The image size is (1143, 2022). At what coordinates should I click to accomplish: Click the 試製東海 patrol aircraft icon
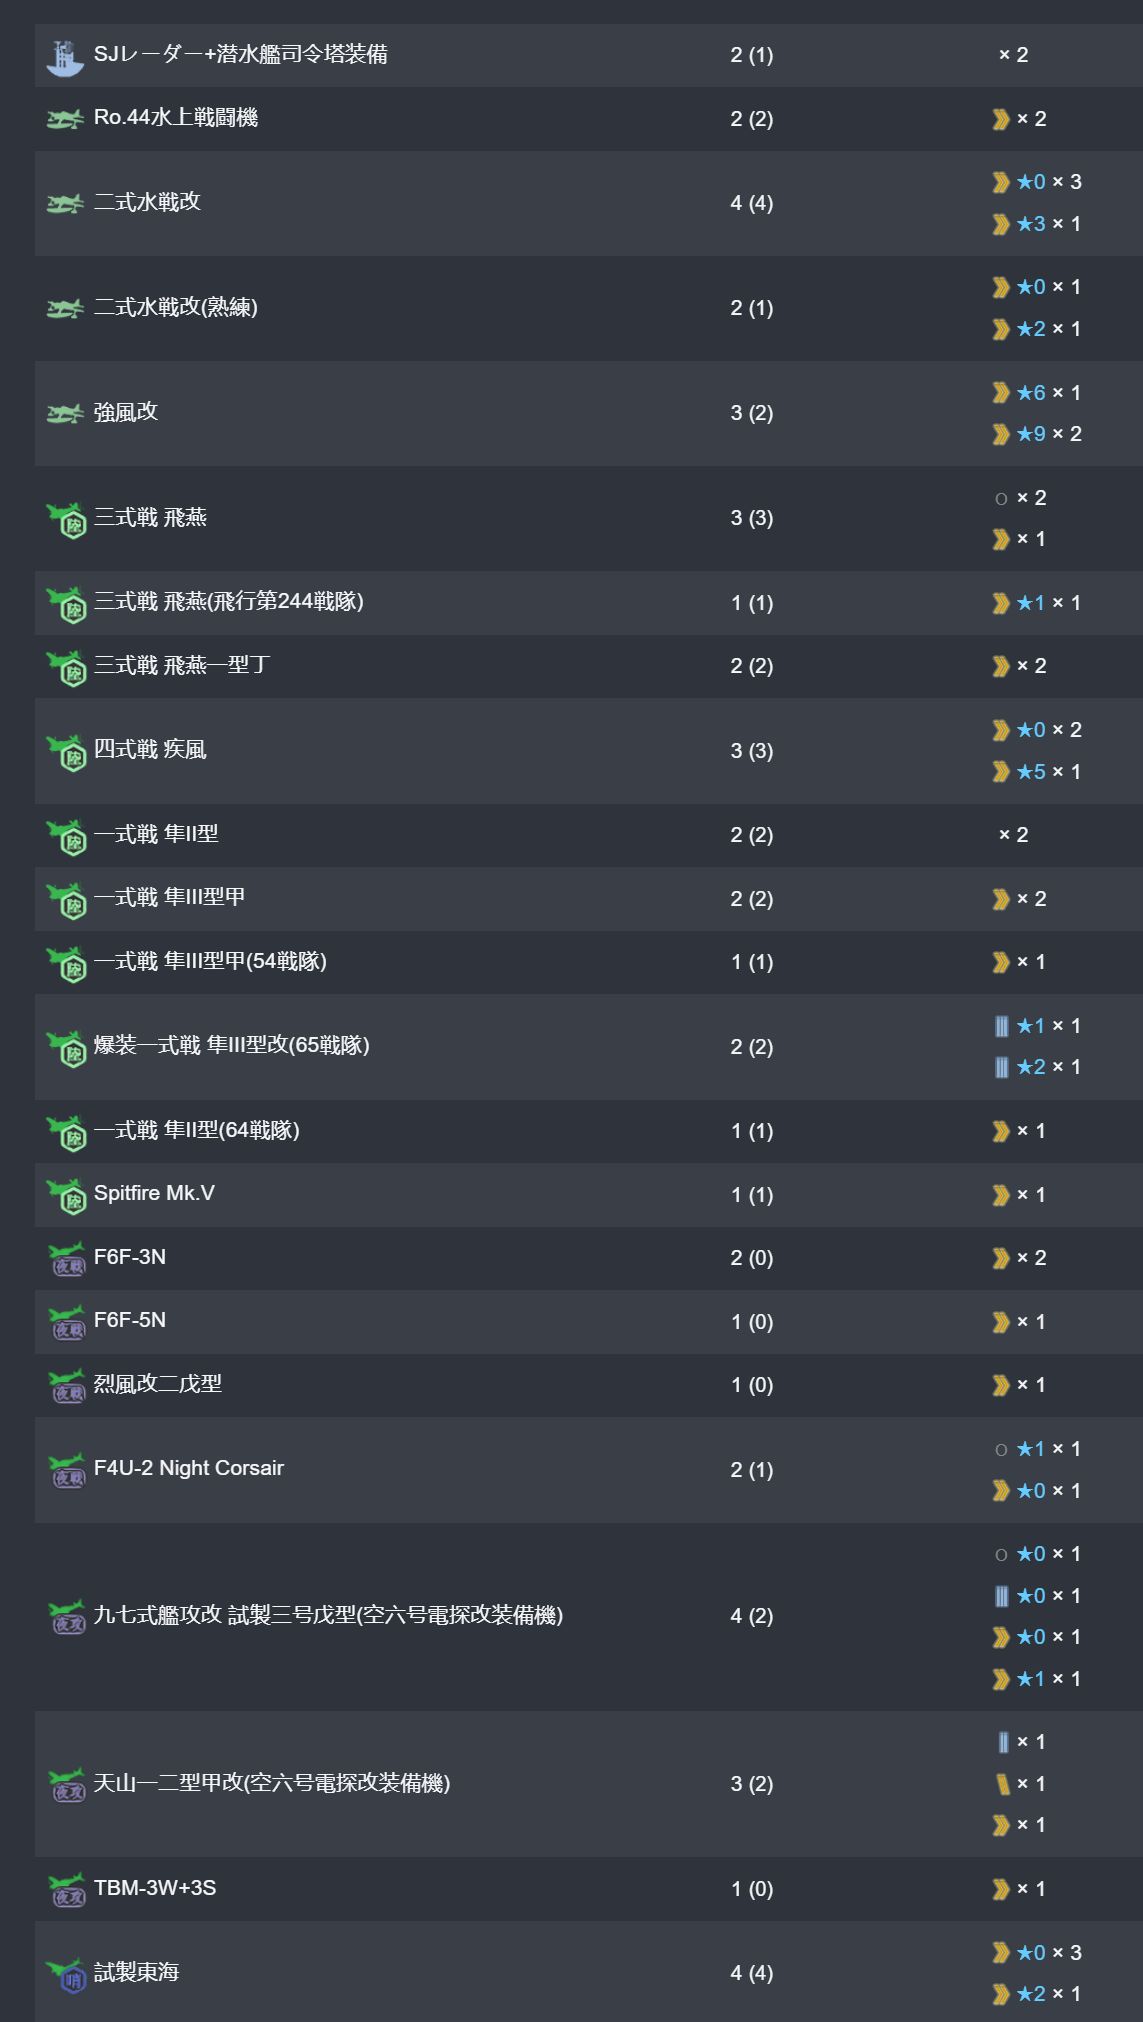coord(67,1973)
